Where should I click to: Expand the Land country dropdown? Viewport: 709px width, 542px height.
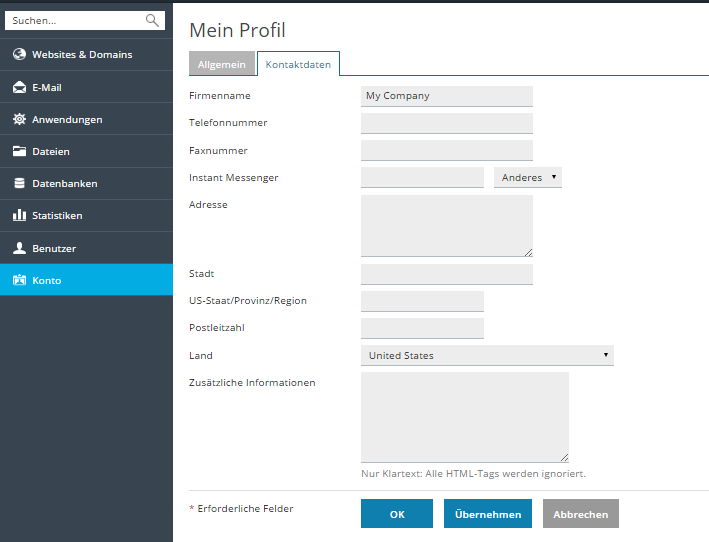(487, 355)
